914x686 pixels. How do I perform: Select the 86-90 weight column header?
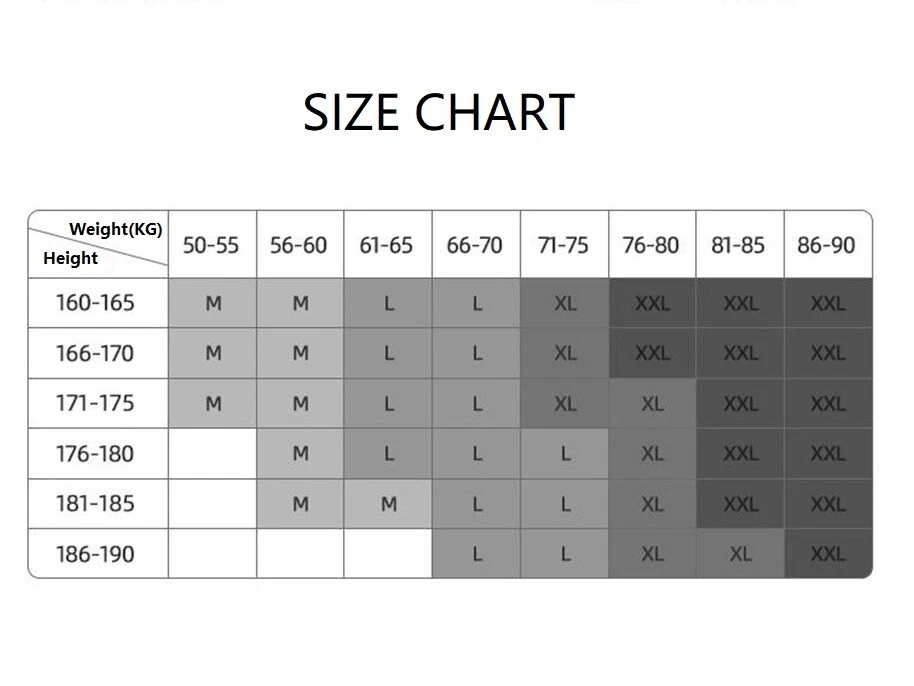(827, 245)
